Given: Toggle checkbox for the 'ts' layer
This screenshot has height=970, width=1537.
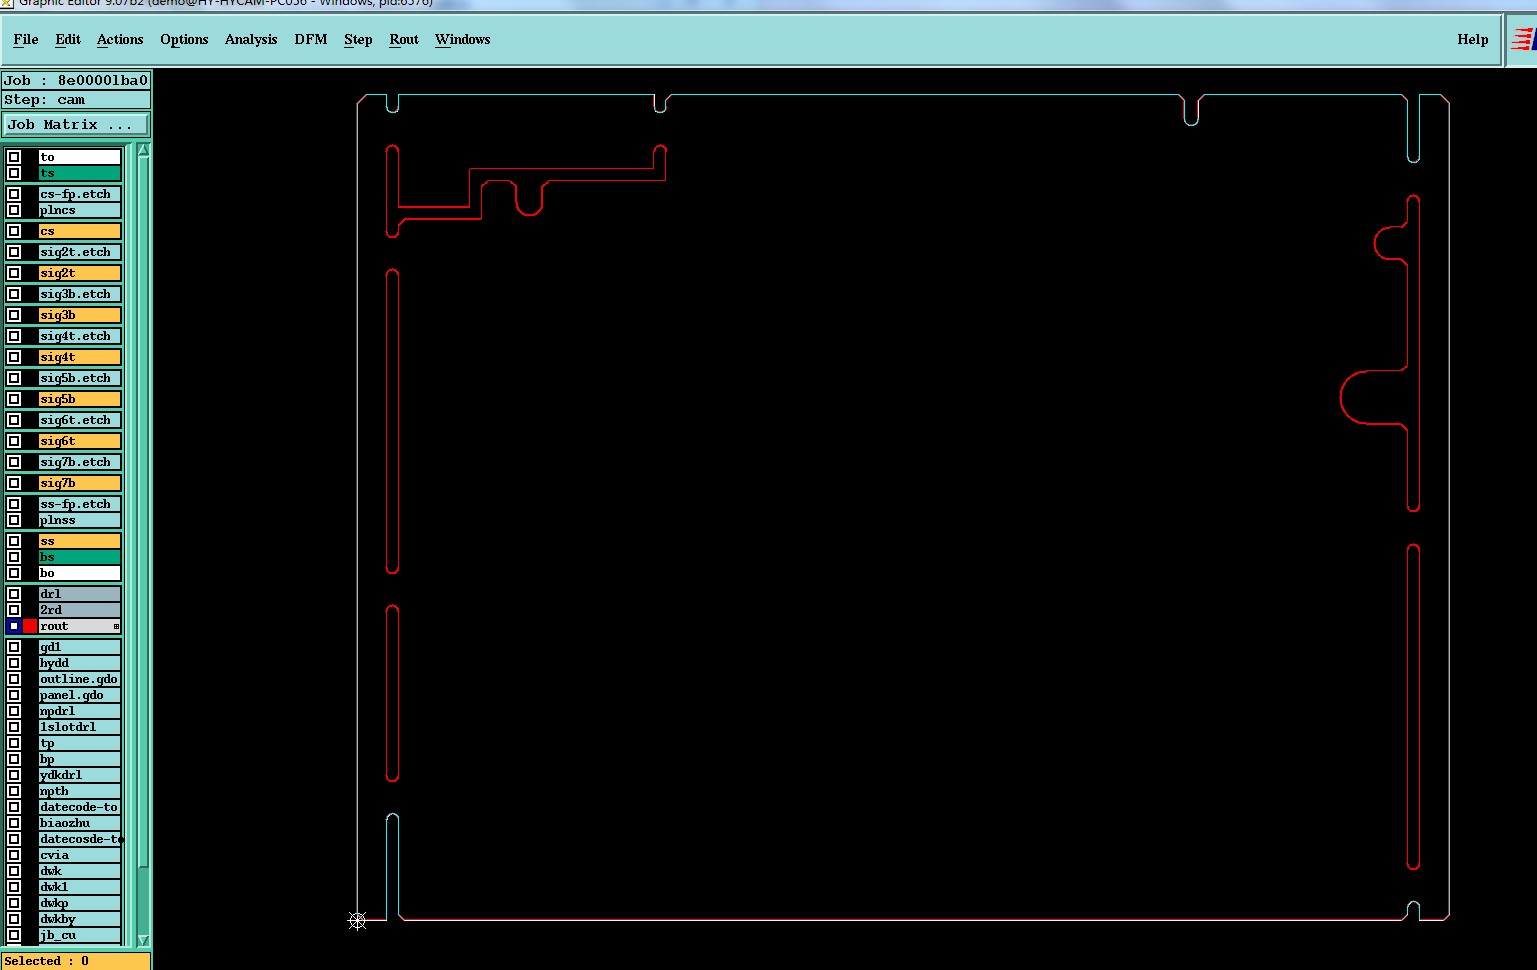Looking at the screenshot, I should click(x=14, y=173).
